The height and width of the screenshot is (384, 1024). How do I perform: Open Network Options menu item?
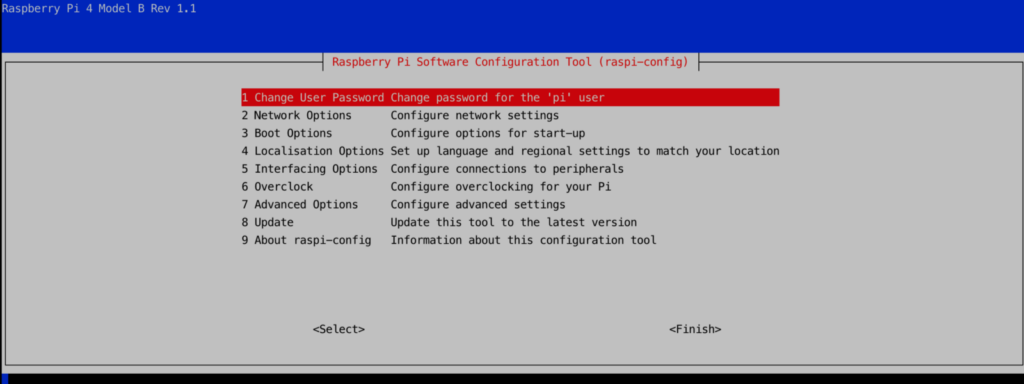(x=510, y=116)
